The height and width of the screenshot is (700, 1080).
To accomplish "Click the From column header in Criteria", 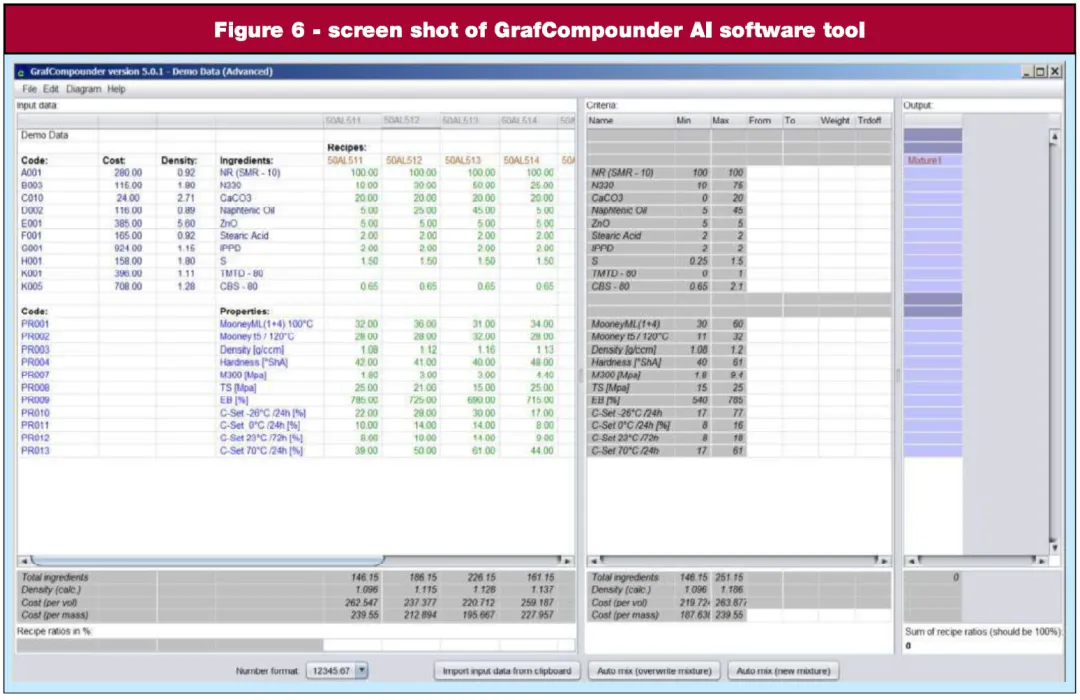I will (764, 121).
